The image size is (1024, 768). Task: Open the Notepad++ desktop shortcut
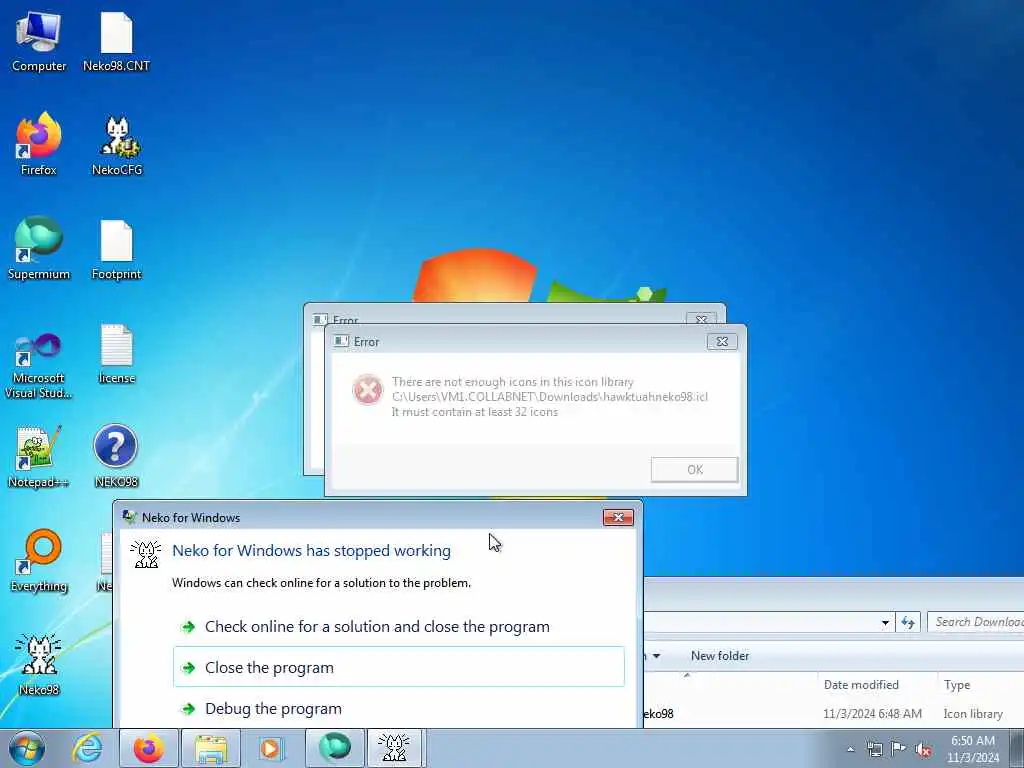pos(39,457)
